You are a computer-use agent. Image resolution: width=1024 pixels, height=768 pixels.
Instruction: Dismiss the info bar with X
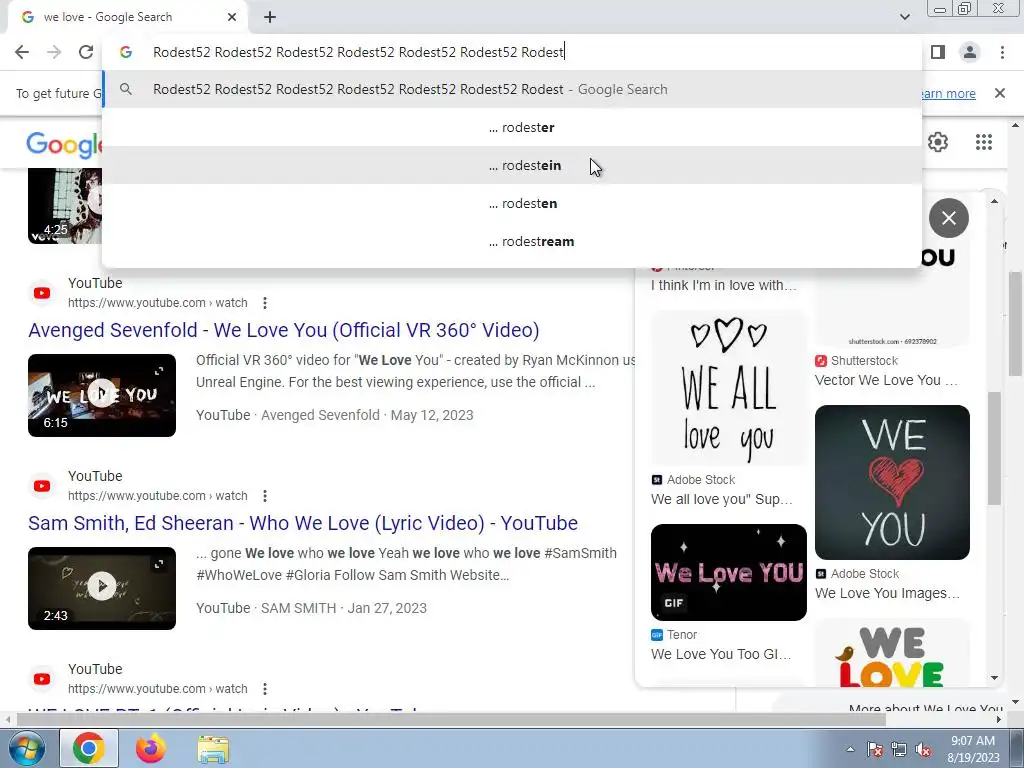click(x=1000, y=93)
